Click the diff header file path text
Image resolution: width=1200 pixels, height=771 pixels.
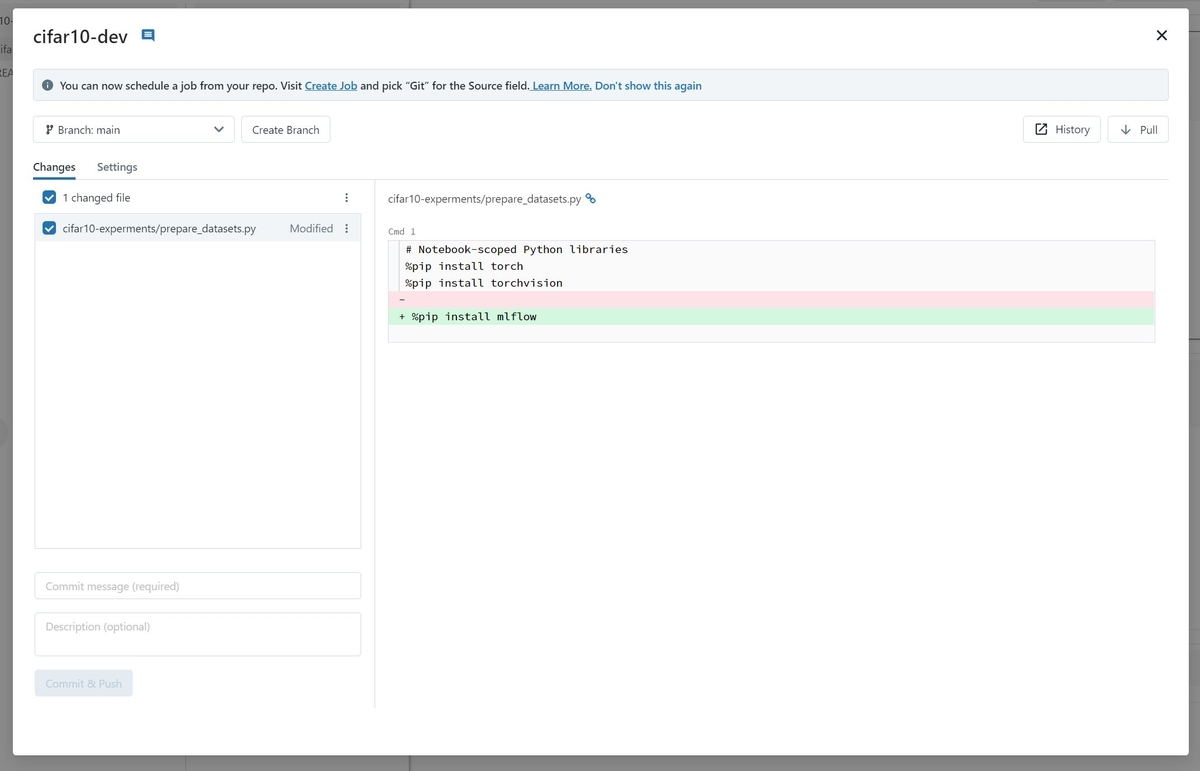tap(484, 199)
